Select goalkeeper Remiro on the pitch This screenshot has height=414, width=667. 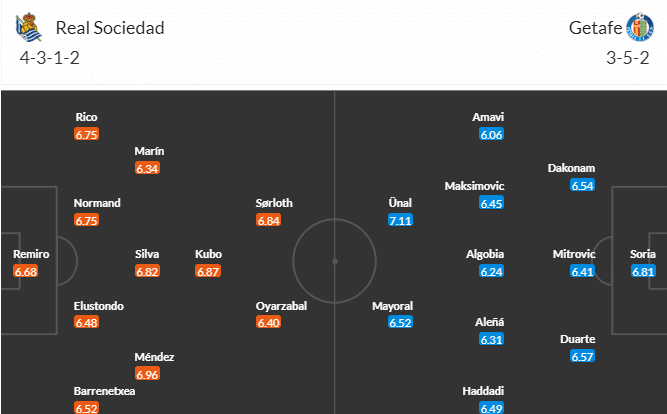pyautogui.click(x=30, y=254)
